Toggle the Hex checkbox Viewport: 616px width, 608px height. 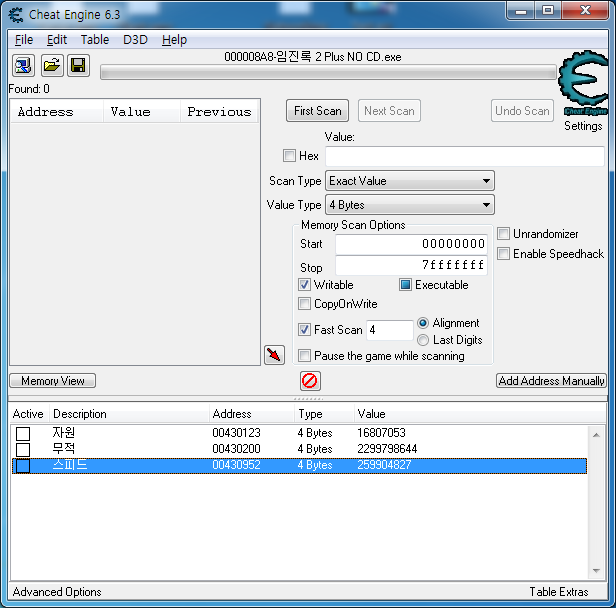tap(290, 156)
